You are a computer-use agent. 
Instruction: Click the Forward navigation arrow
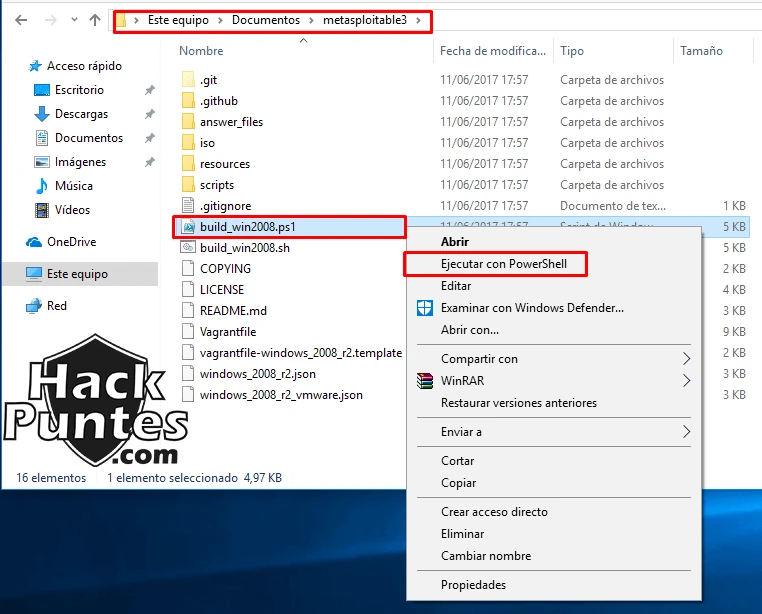coord(51,20)
